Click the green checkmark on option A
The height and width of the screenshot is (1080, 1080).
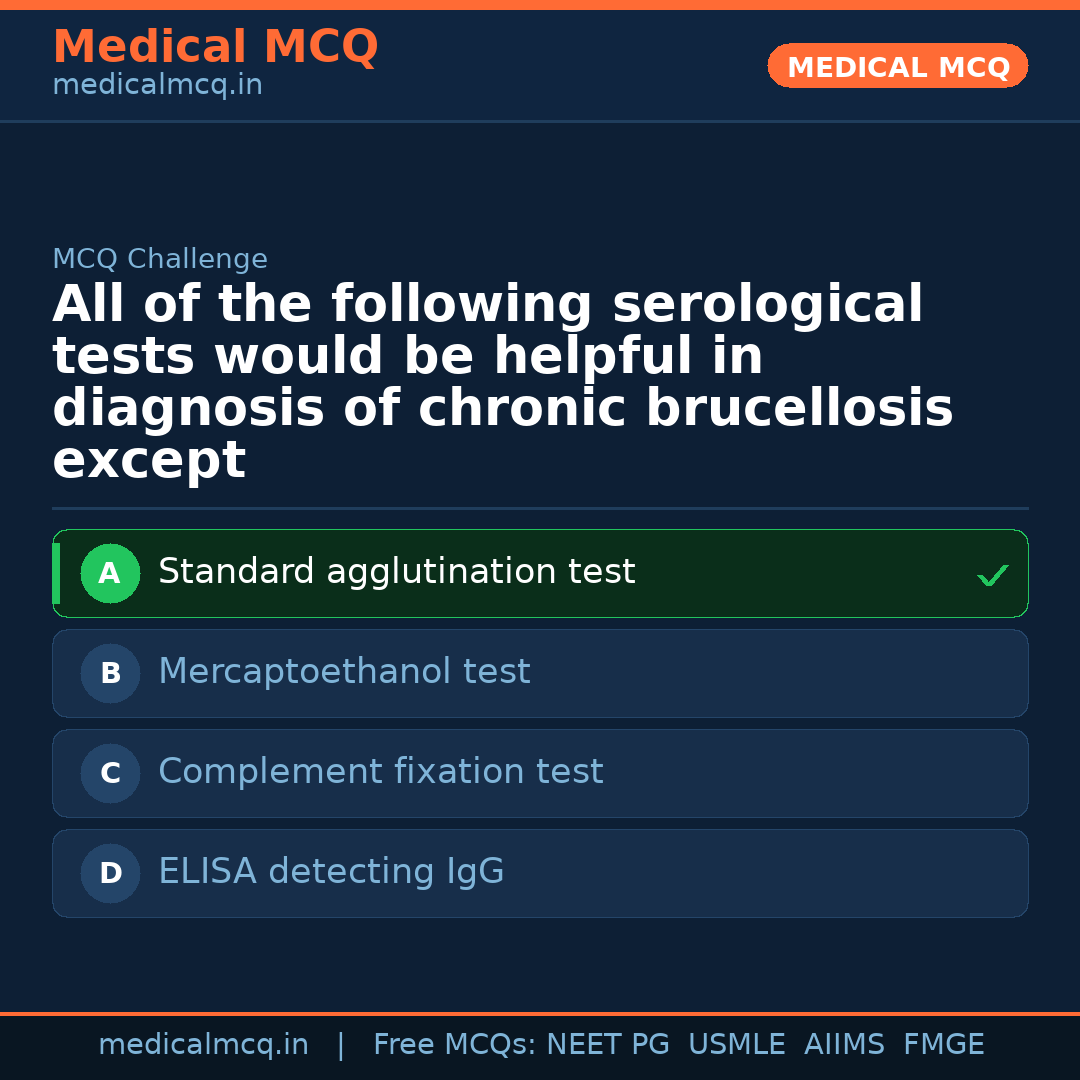click(x=992, y=575)
